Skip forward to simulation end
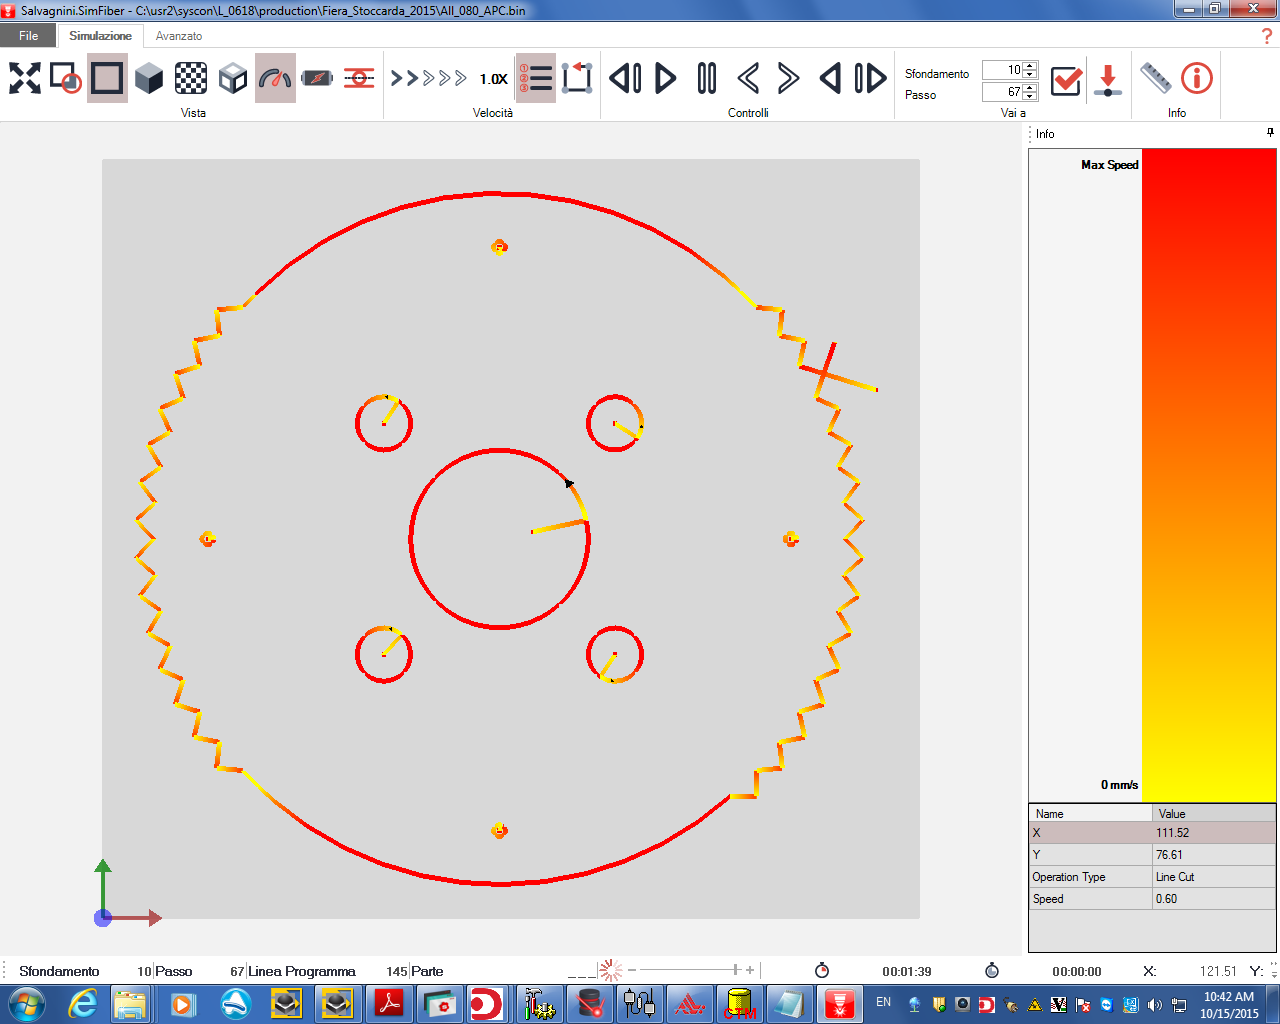1280x1024 pixels. (871, 78)
